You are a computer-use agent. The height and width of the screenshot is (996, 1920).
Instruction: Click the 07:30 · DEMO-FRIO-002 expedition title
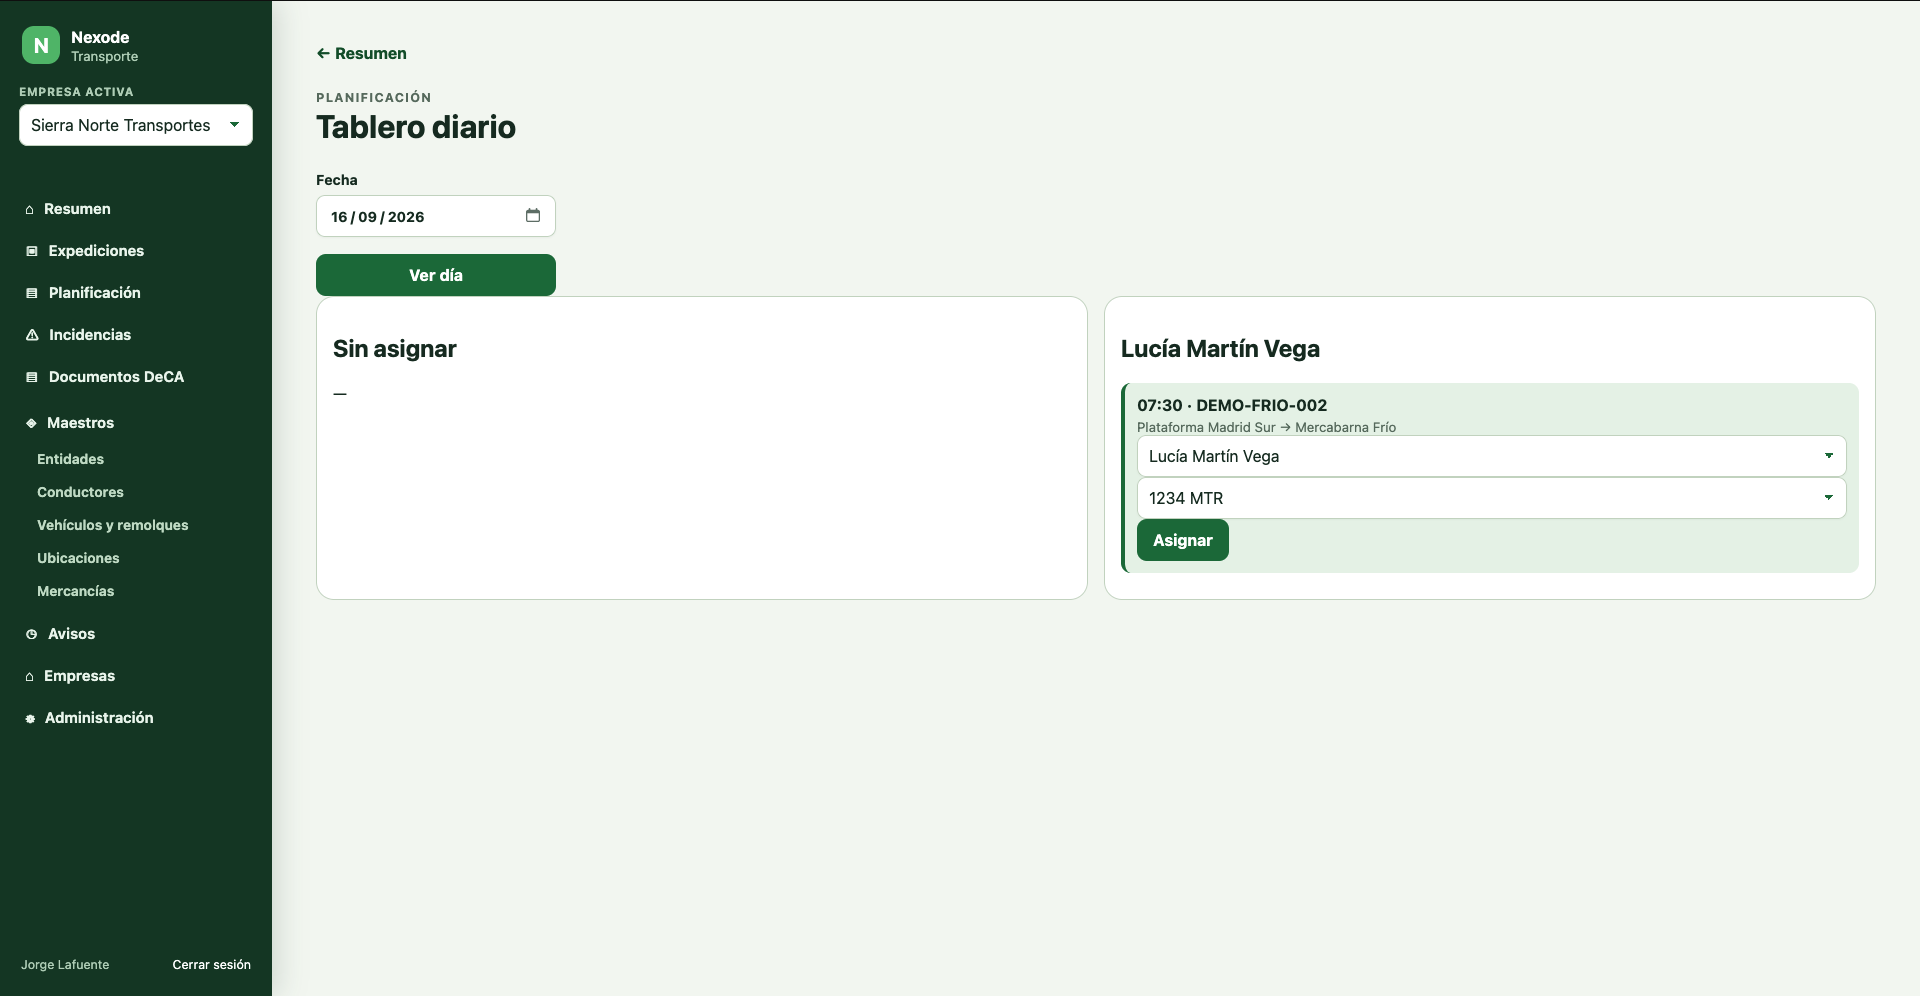click(1232, 405)
